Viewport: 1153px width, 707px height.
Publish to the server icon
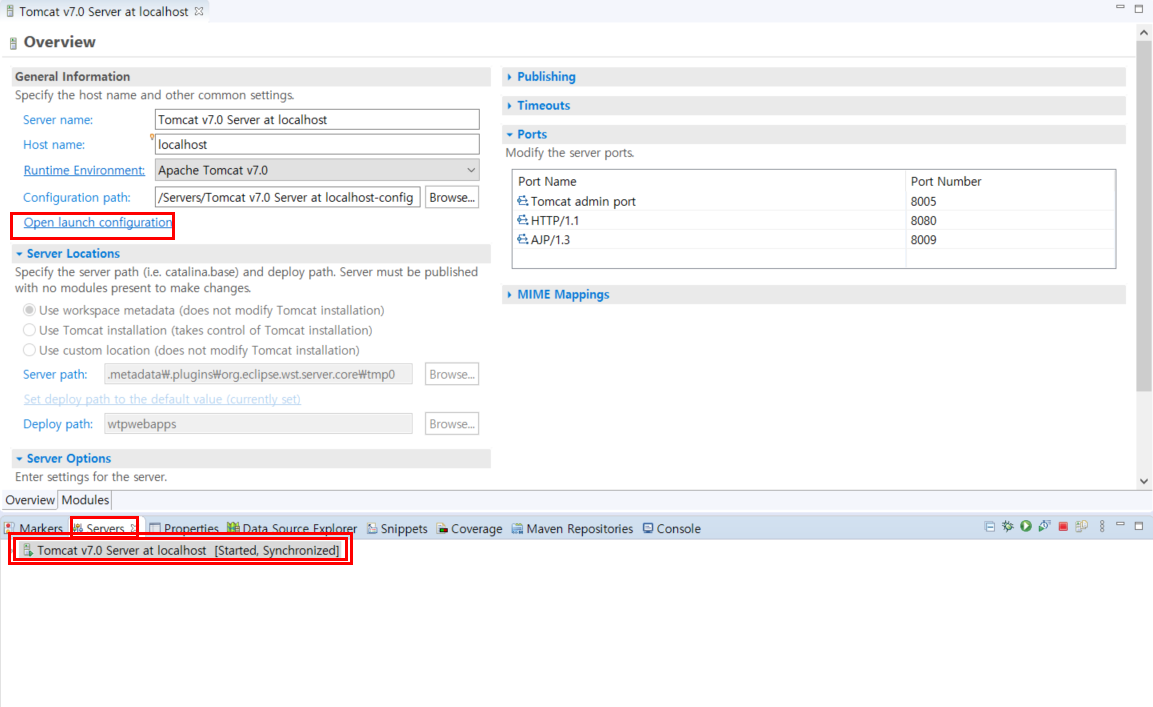click(x=1082, y=527)
